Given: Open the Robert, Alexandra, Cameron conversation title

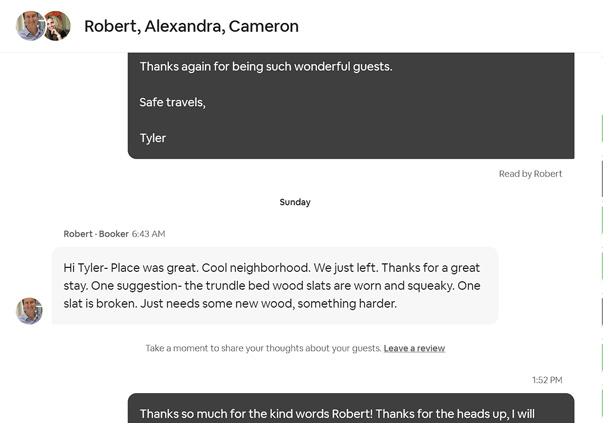Looking at the screenshot, I should coord(191,26).
